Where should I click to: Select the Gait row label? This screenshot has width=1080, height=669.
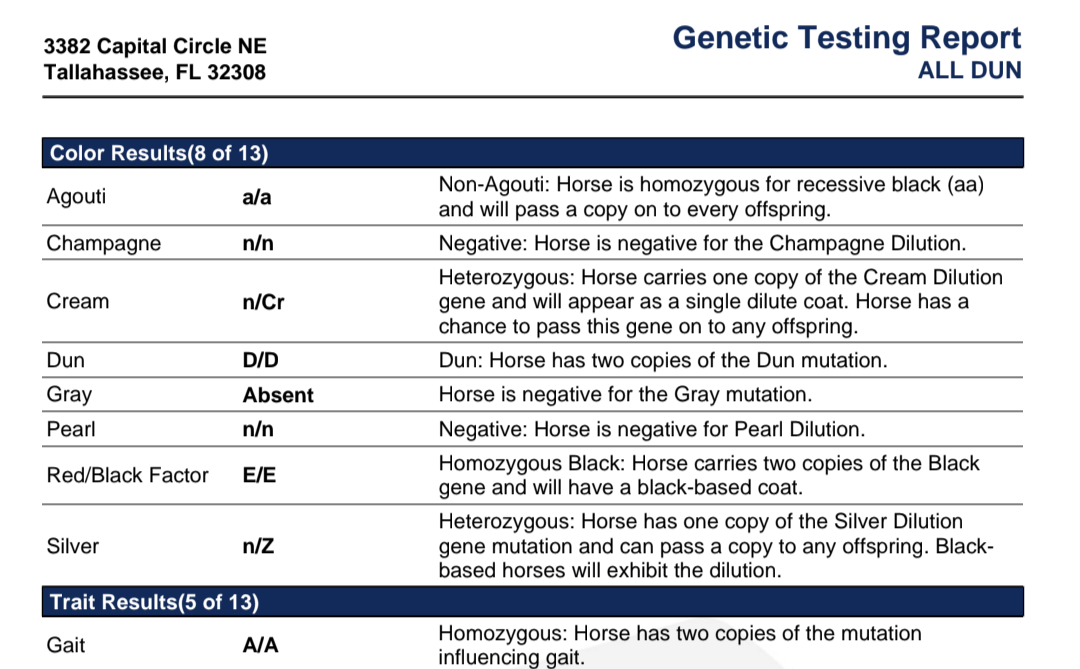coord(65,645)
